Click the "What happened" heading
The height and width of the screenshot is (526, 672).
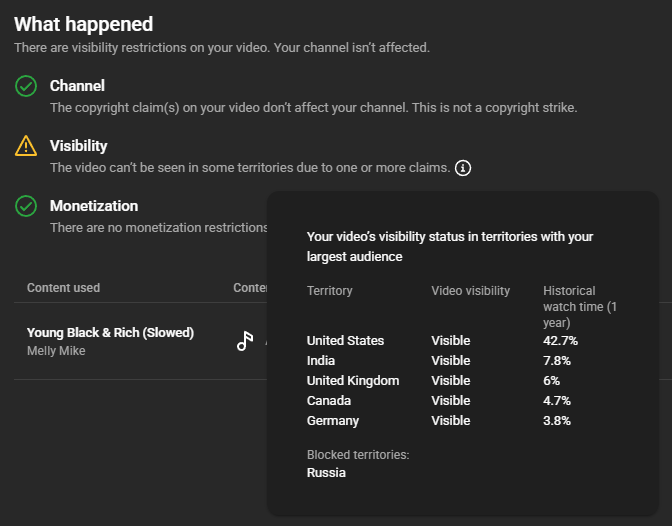pos(84,24)
